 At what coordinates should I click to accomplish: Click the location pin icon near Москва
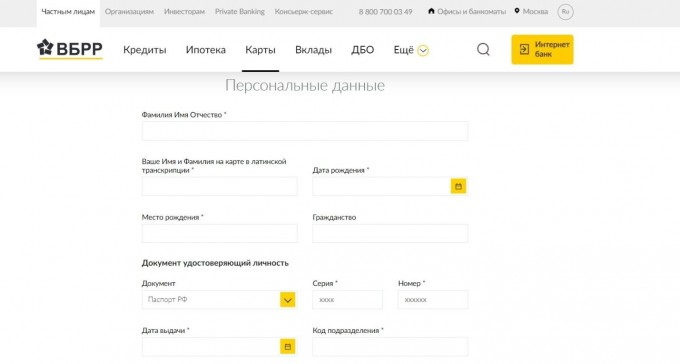(x=517, y=11)
